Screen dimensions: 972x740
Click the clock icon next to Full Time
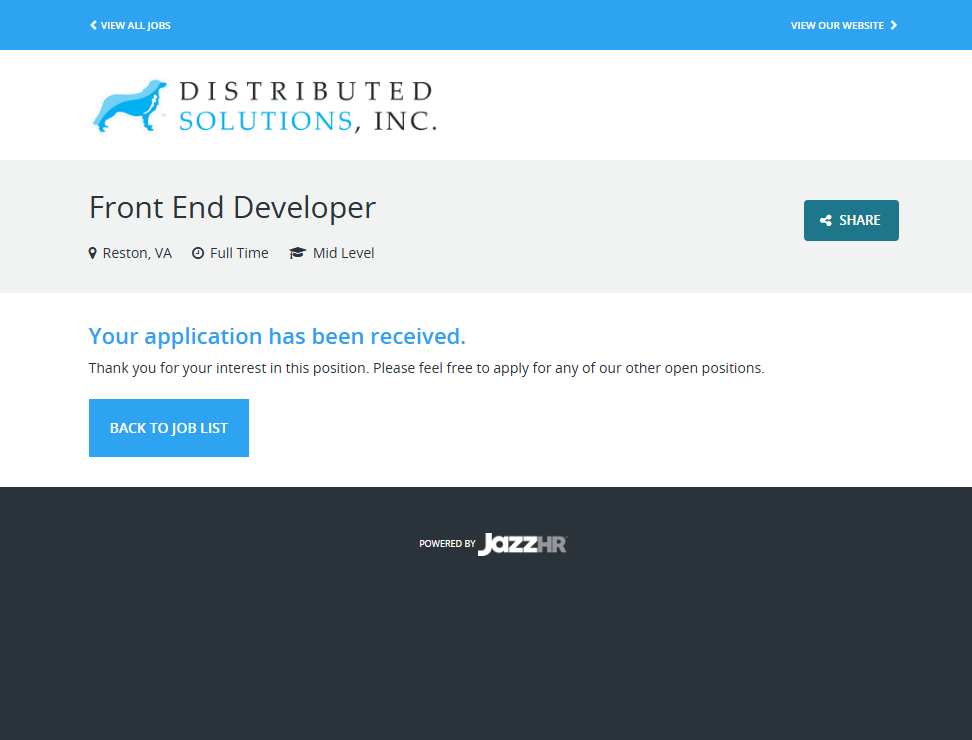tap(198, 254)
